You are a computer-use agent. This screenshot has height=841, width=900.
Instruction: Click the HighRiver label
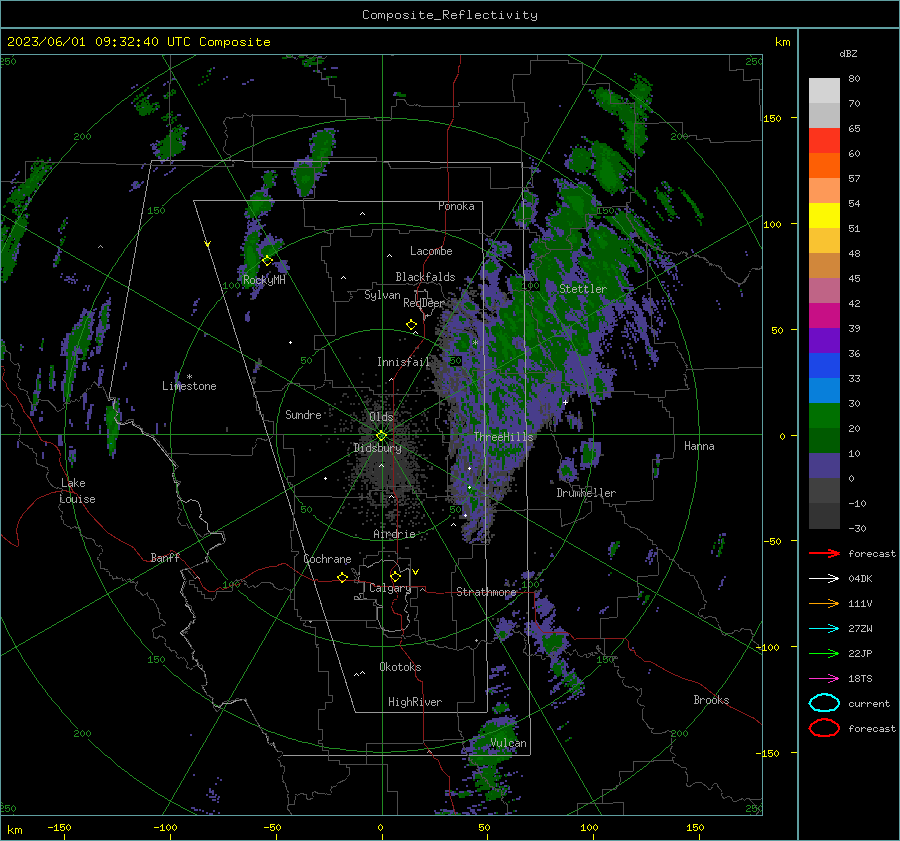pos(415,702)
